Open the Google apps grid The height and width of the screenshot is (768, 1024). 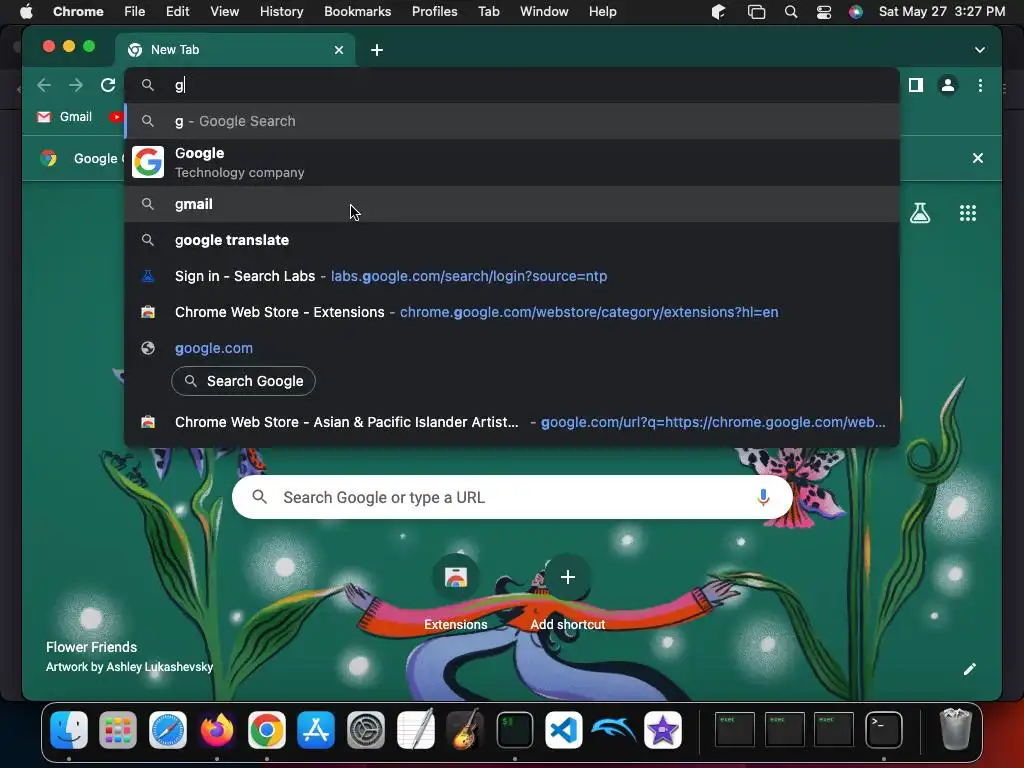pos(968,213)
